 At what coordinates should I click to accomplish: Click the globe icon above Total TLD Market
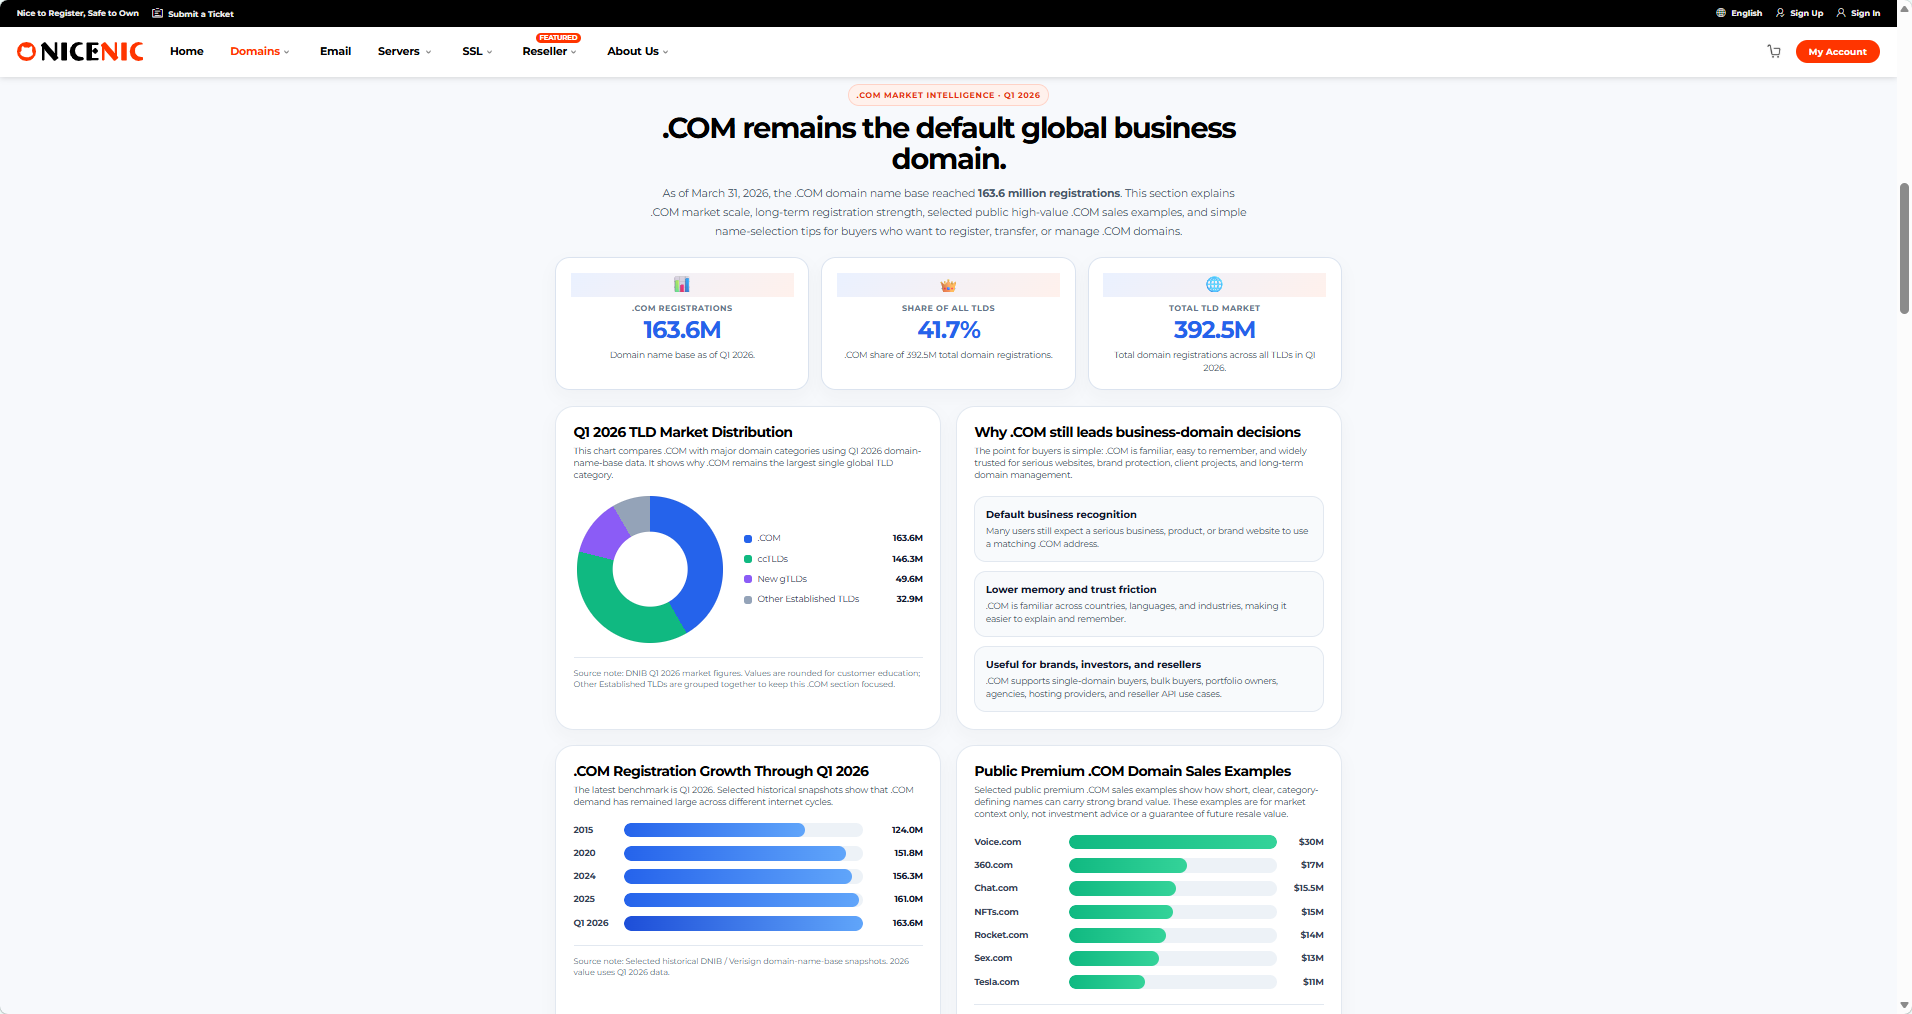click(1214, 285)
